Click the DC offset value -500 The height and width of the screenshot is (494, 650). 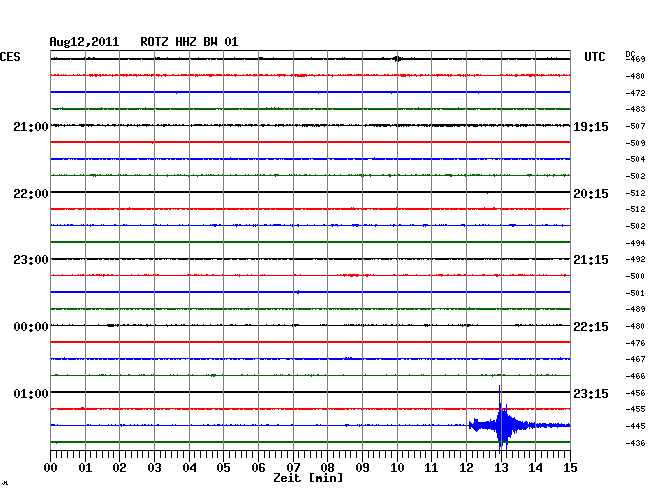pyautogui.click(x=635, y=276)
